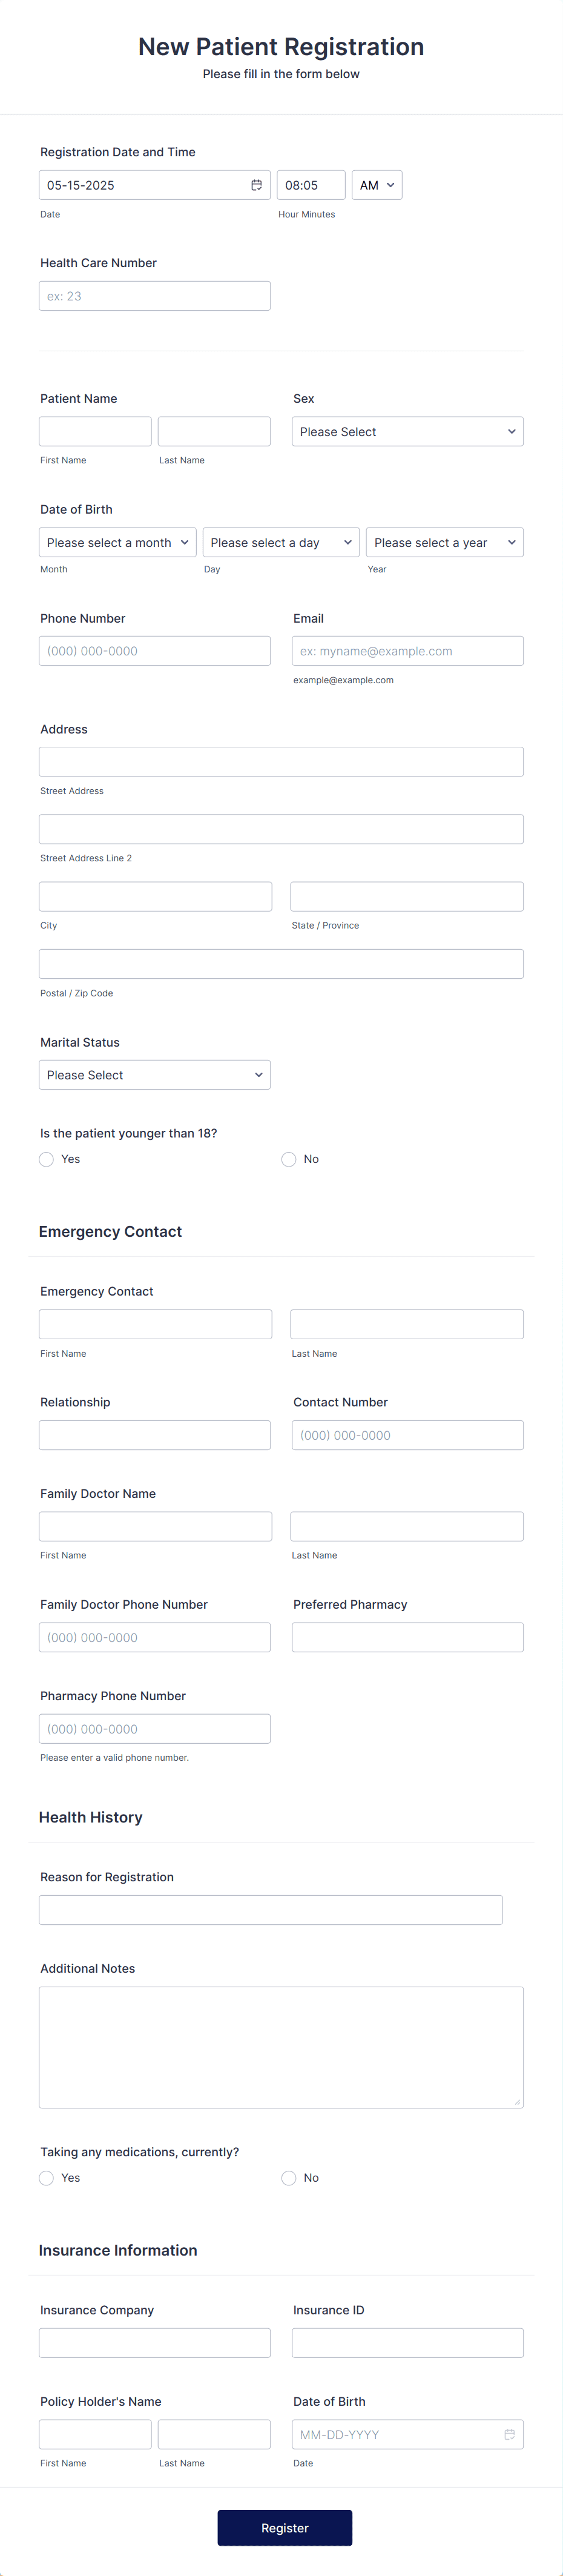Select the No radio under younger than 18
This screenshot has height=2576, width=563.
coord(288,1159)
